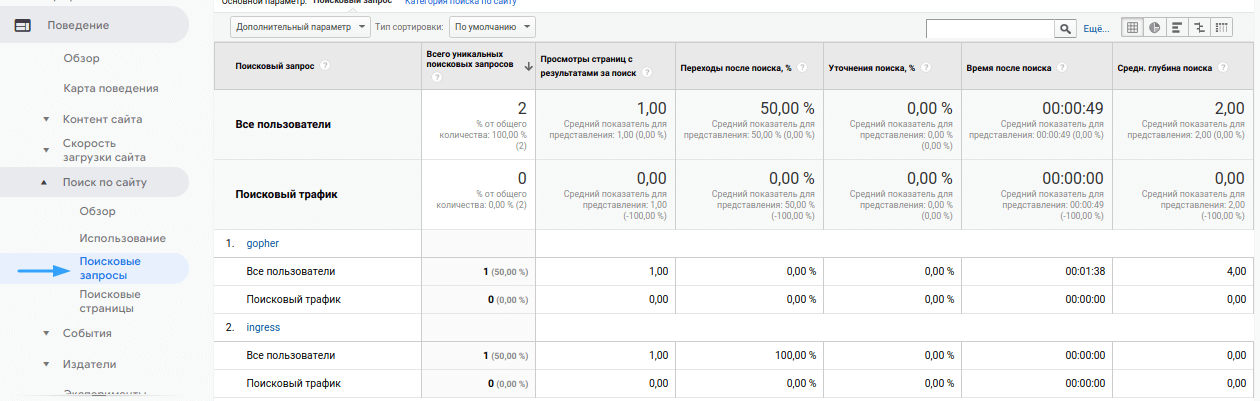Sort by unique searches descending arrow
Image resolution: width=1260 pixels, height=401 pixels.
527,65
